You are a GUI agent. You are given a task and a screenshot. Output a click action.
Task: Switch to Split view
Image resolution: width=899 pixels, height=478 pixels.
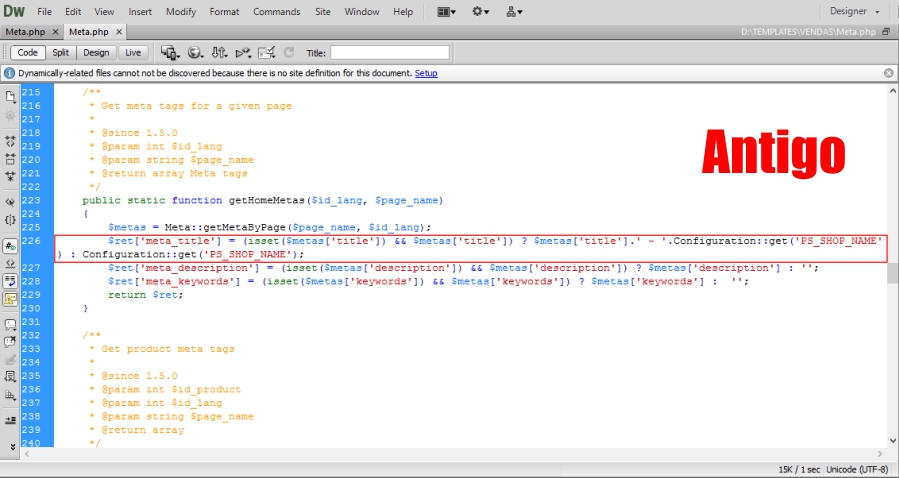(60, 52)
